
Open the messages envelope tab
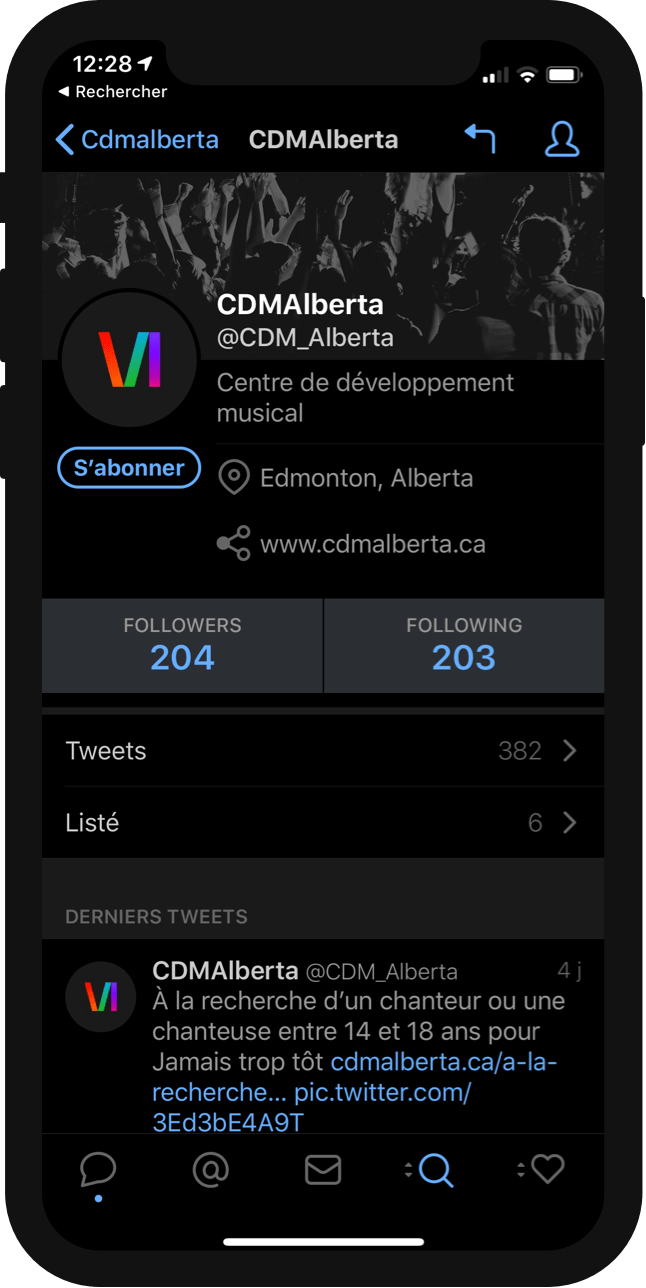point(323,1169)
